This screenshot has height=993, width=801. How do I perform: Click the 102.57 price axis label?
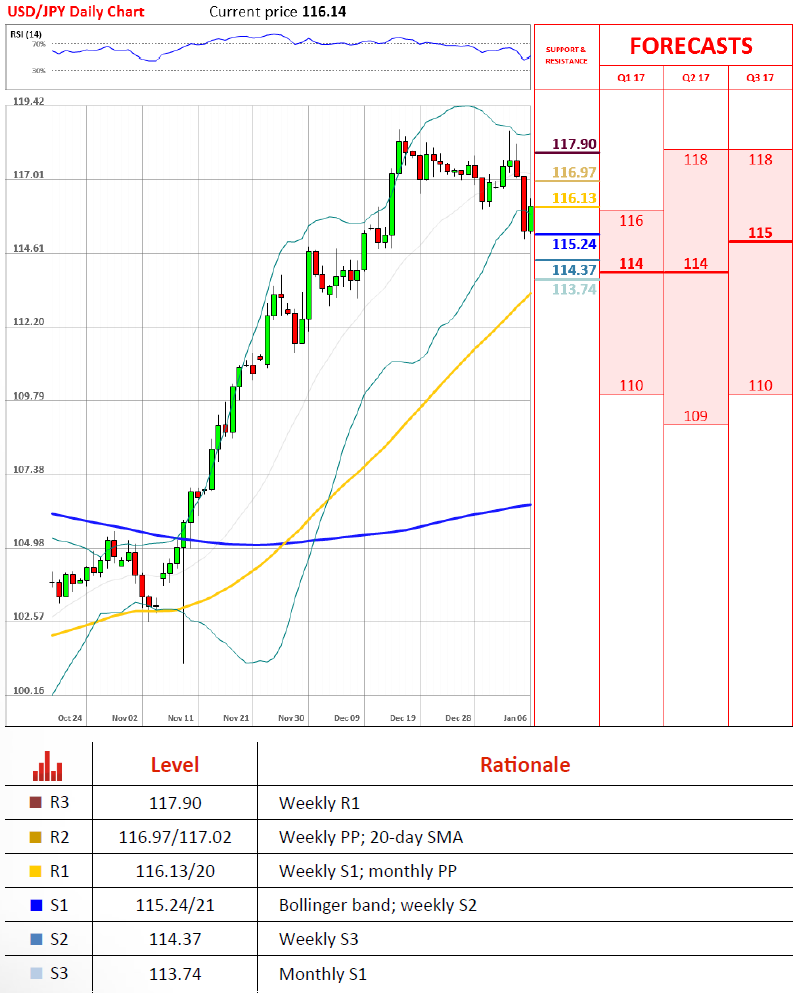tap(28, 616)
